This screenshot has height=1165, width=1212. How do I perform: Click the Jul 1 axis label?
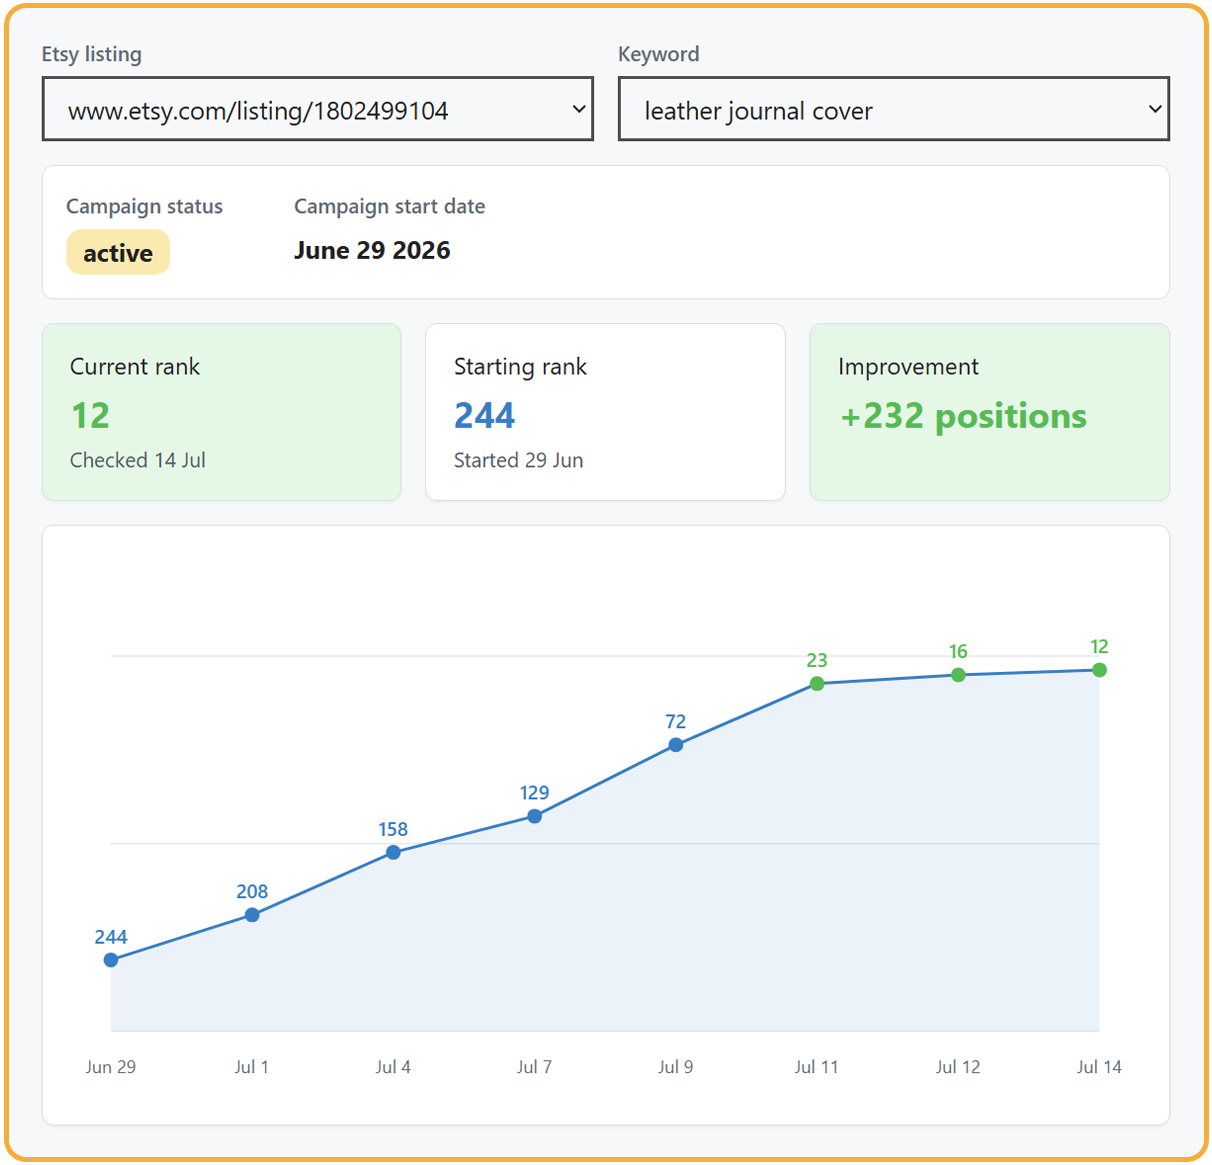point(252,1067)
